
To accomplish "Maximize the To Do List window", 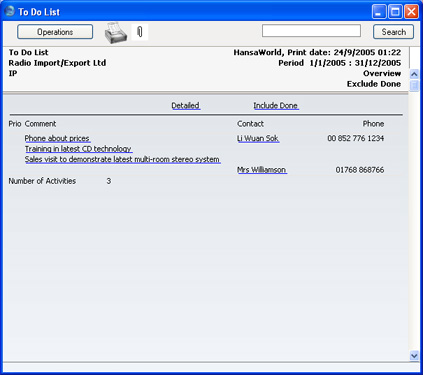I will coord(395,12).
